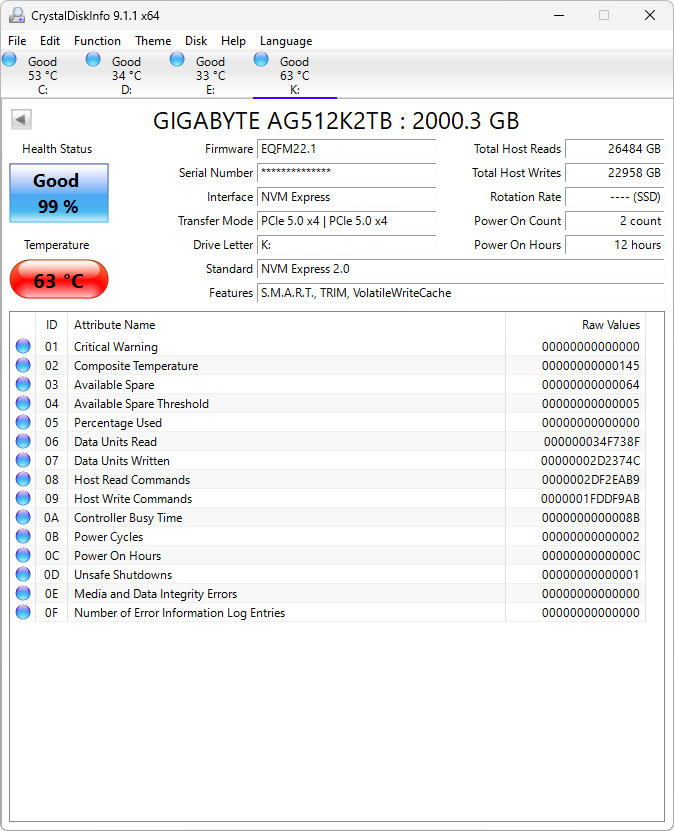The height and width of the screenshot is (831, 674).
Task: Click status orb of Composite Temperature row
Action: pyautogui.click(x=23, y=365)
